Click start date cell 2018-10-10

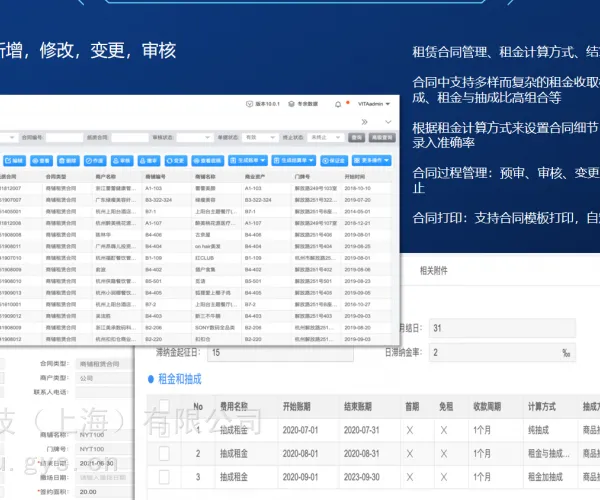coord(357,188)
